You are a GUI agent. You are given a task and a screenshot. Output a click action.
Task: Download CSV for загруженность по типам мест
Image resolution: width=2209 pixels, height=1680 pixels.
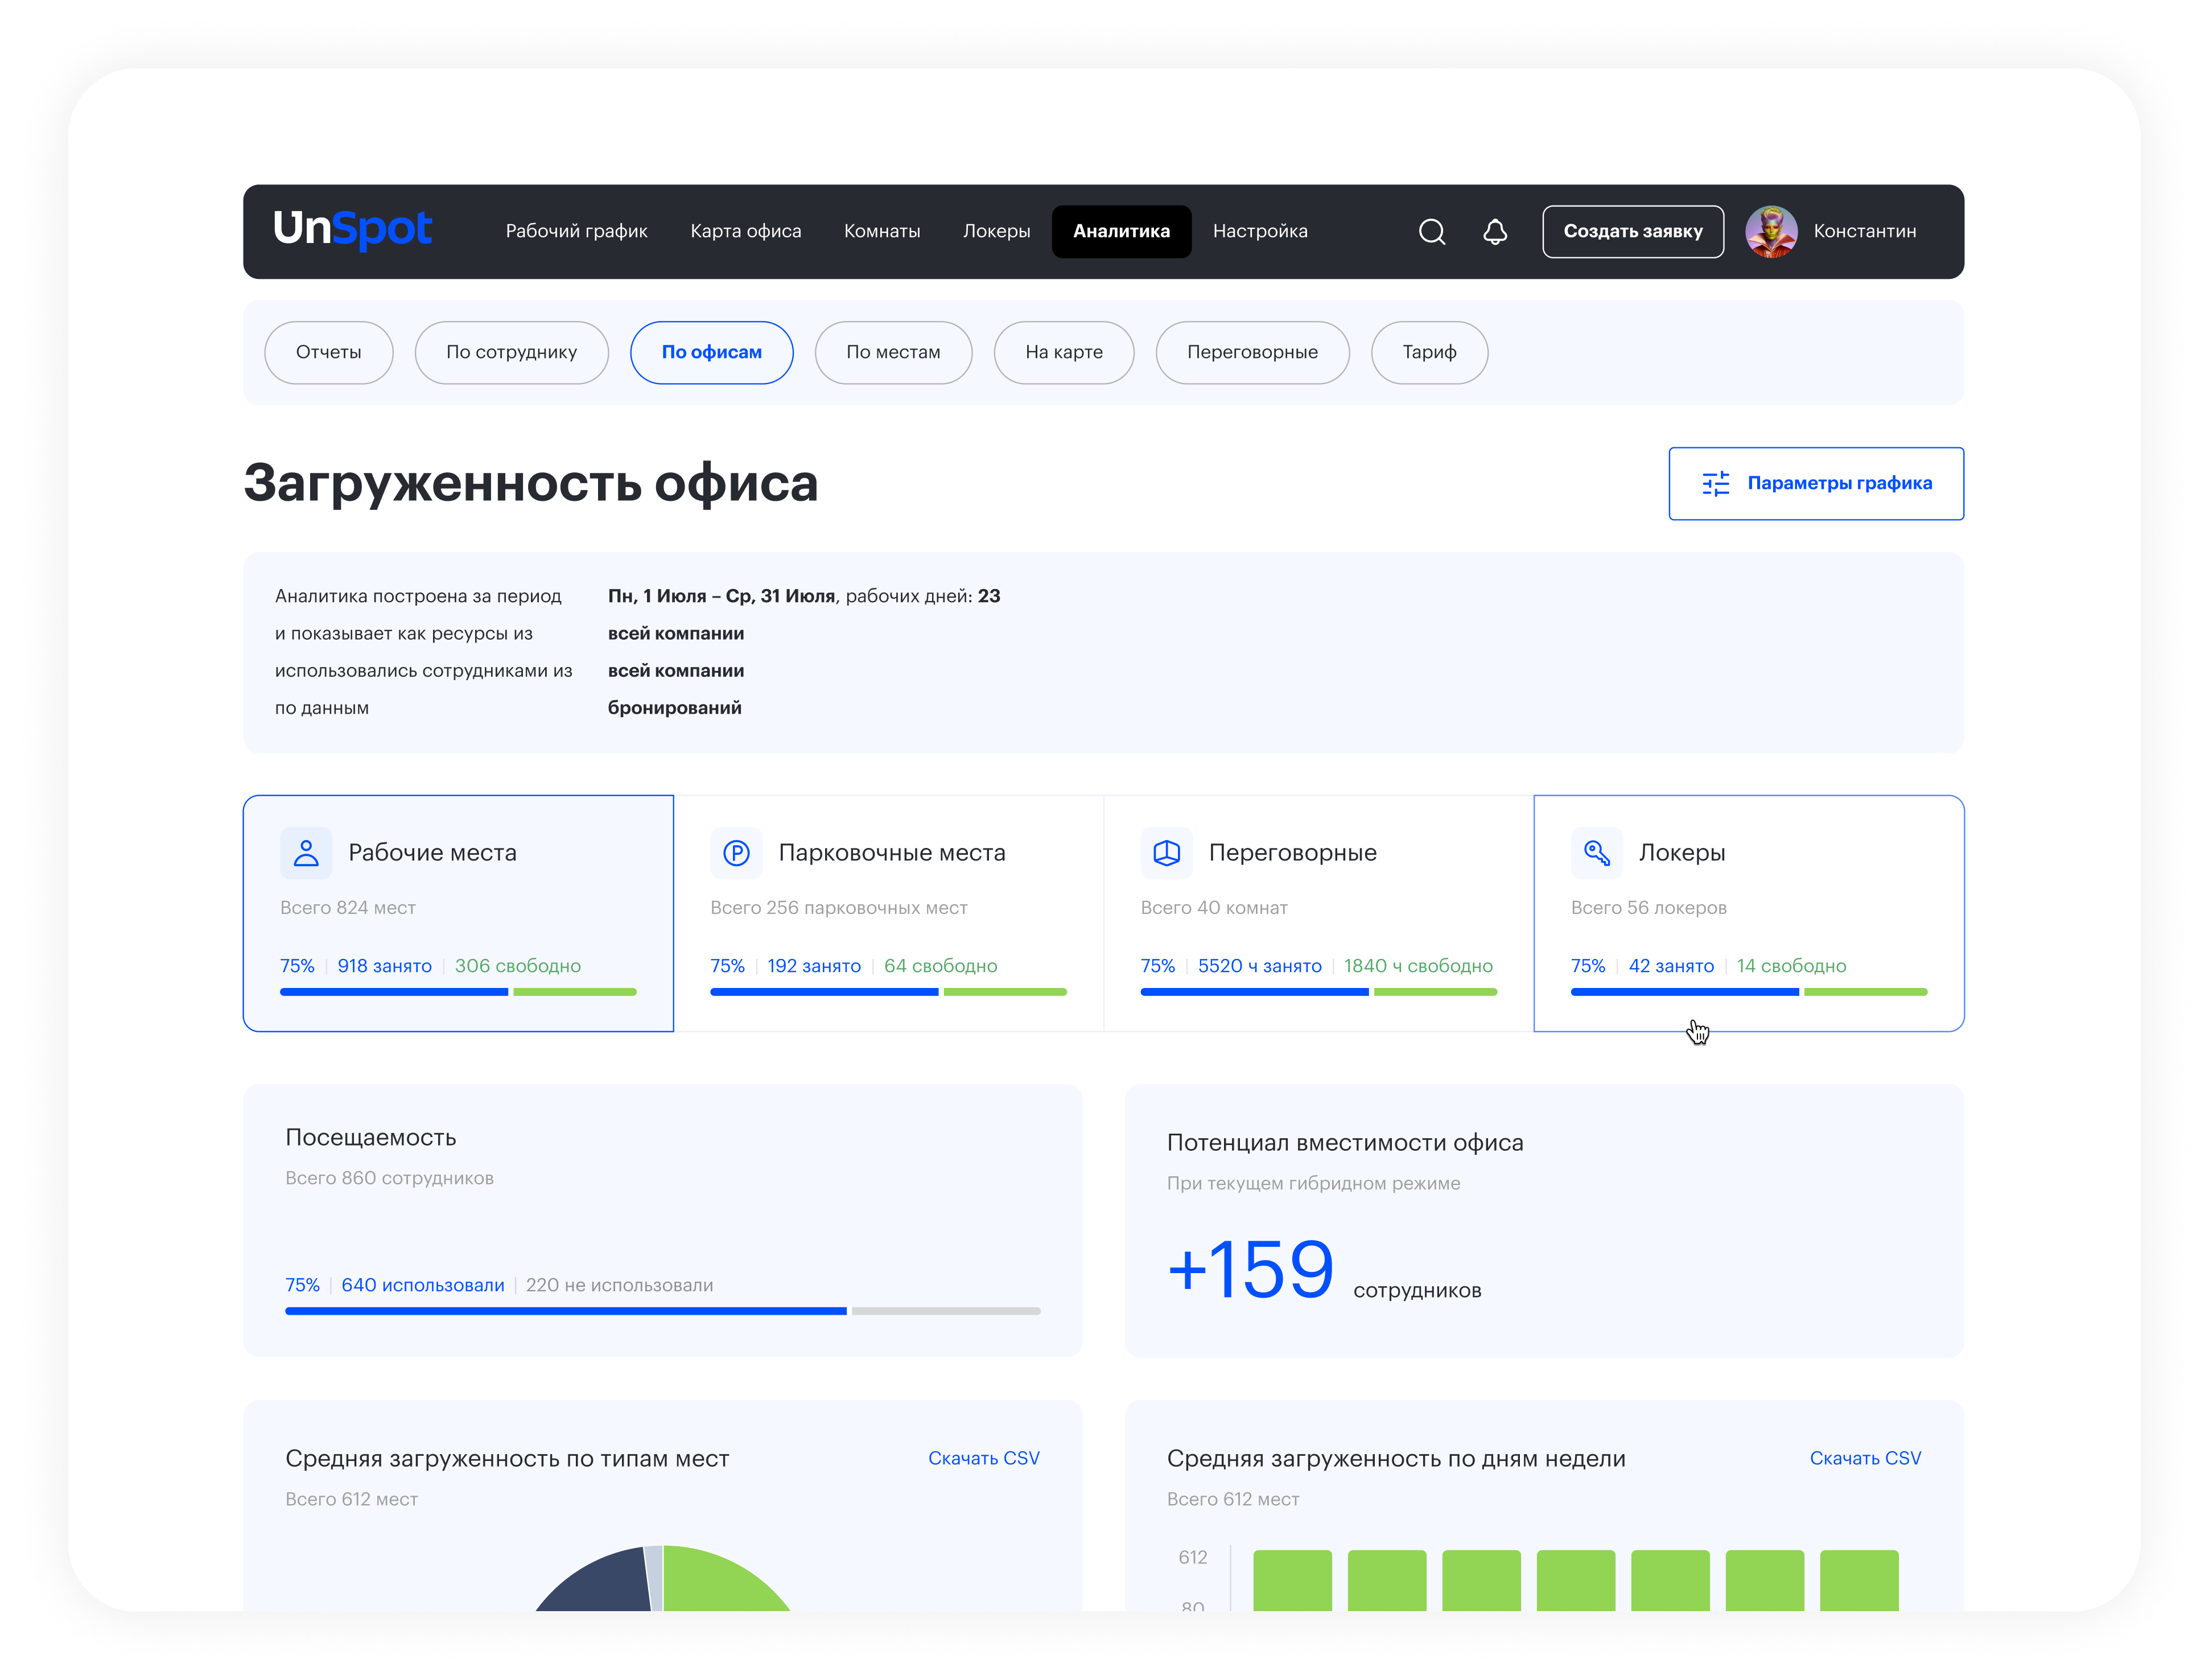click(x=983, y=1458)
